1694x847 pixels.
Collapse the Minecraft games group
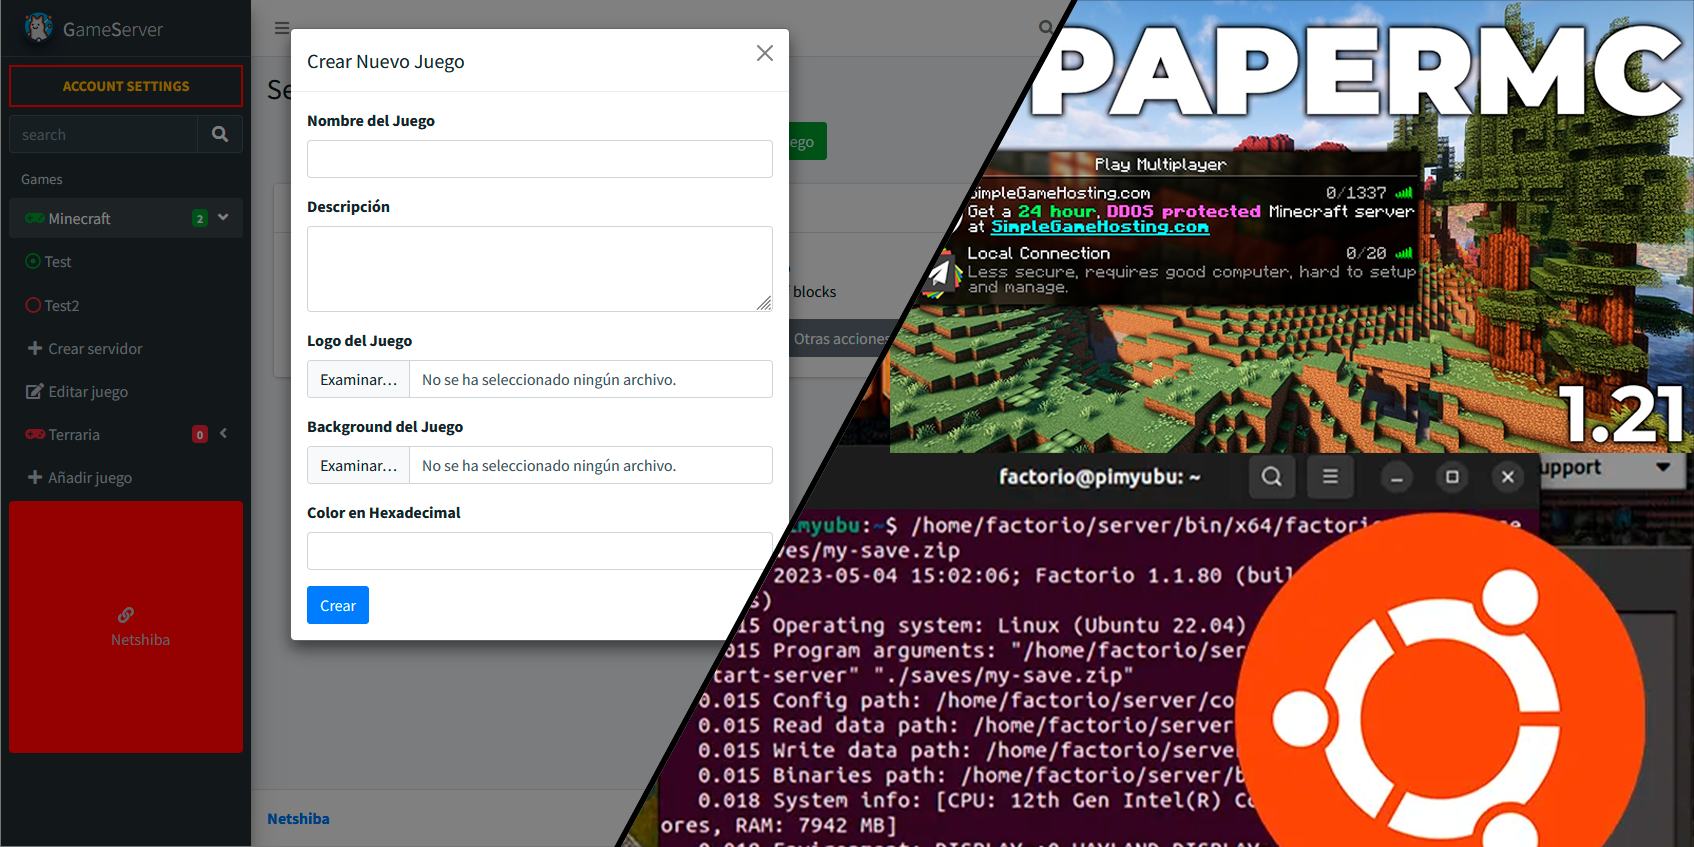(x=223, y=217)
